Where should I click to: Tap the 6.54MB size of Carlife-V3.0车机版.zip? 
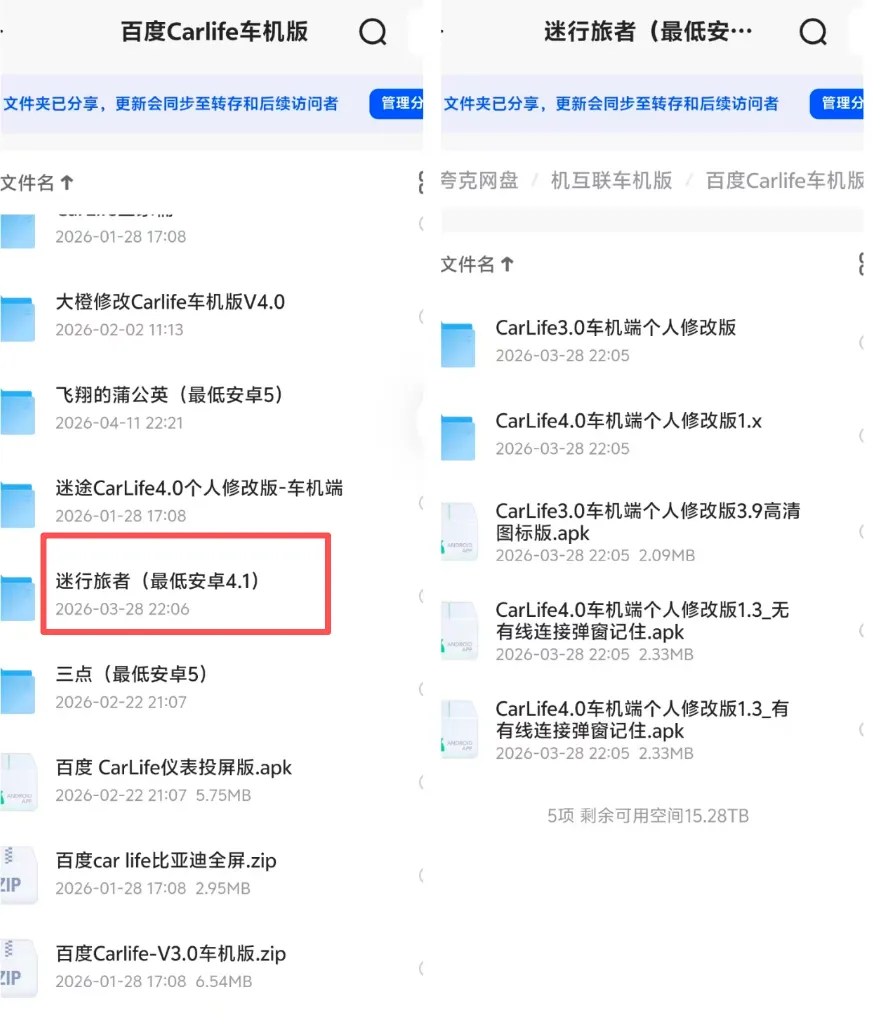point(223,981)
